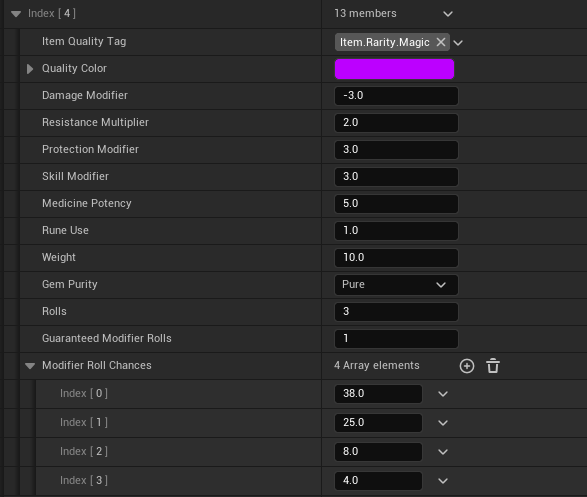Select the Resistance Multiplier label
Image resolution: width=587 pixels, height=497 pixels.
pos(95,122)
